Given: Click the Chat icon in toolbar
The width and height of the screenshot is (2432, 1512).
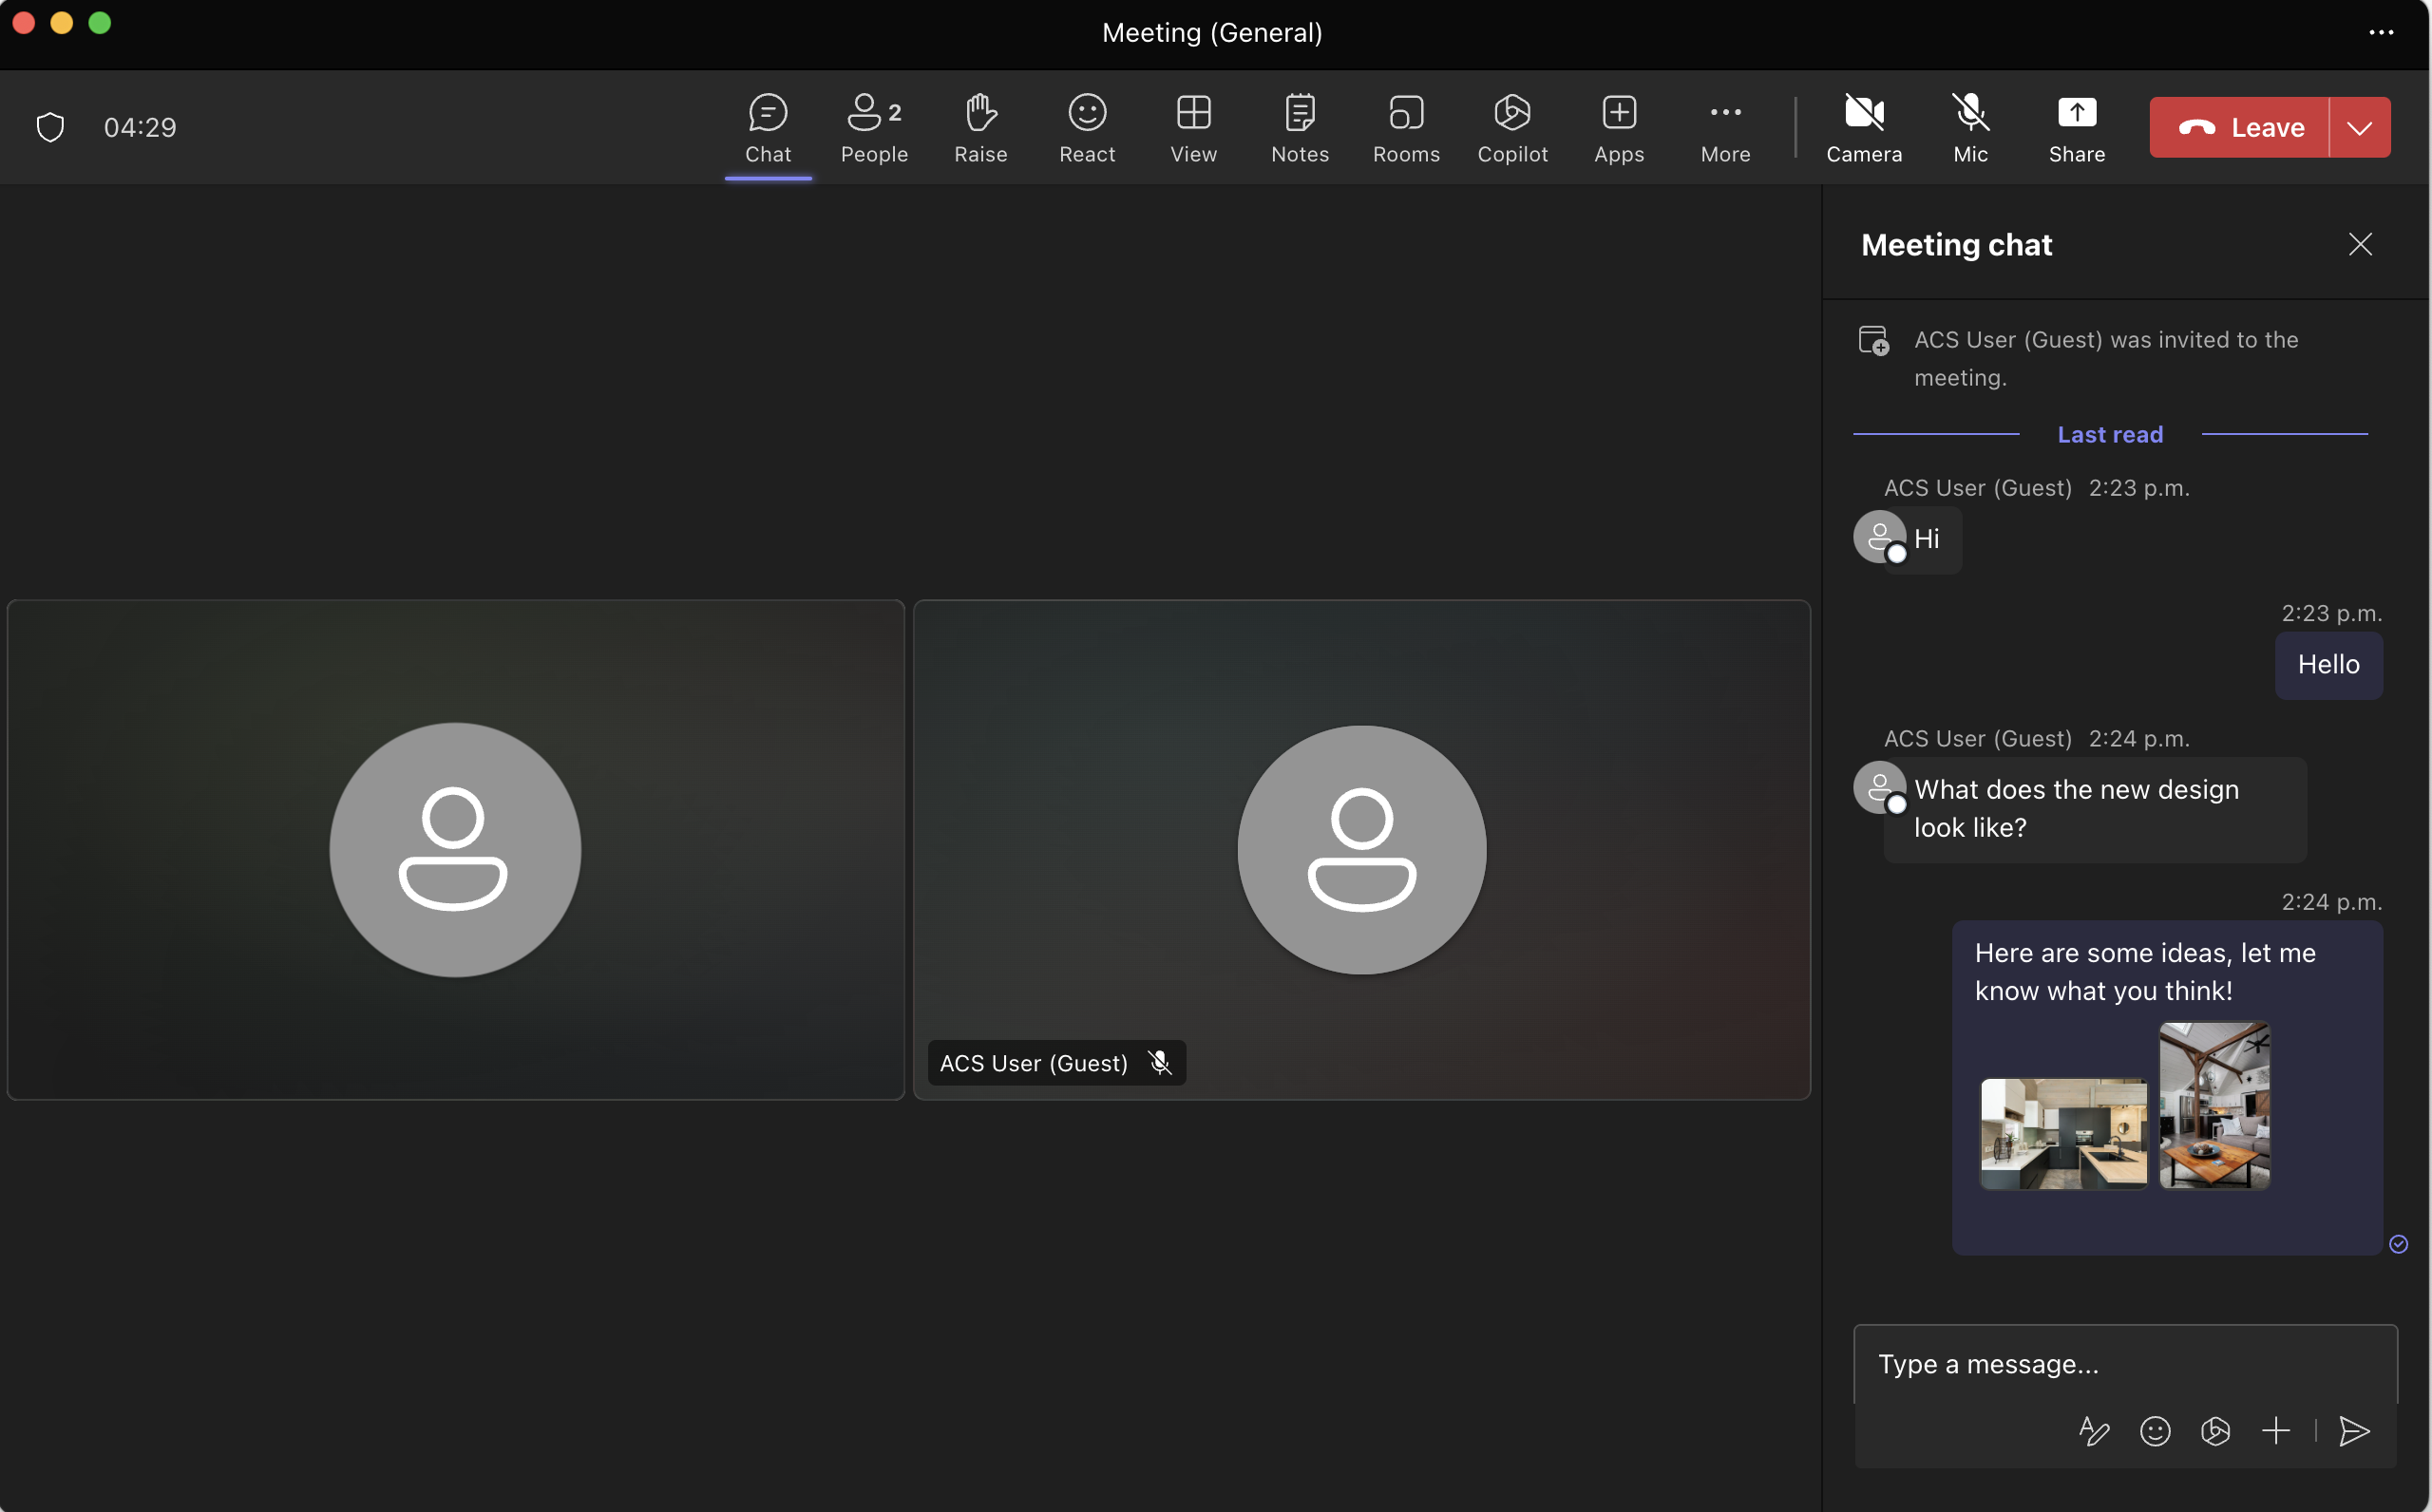Looking at the screenshot, I should click(x=767, y=127).
